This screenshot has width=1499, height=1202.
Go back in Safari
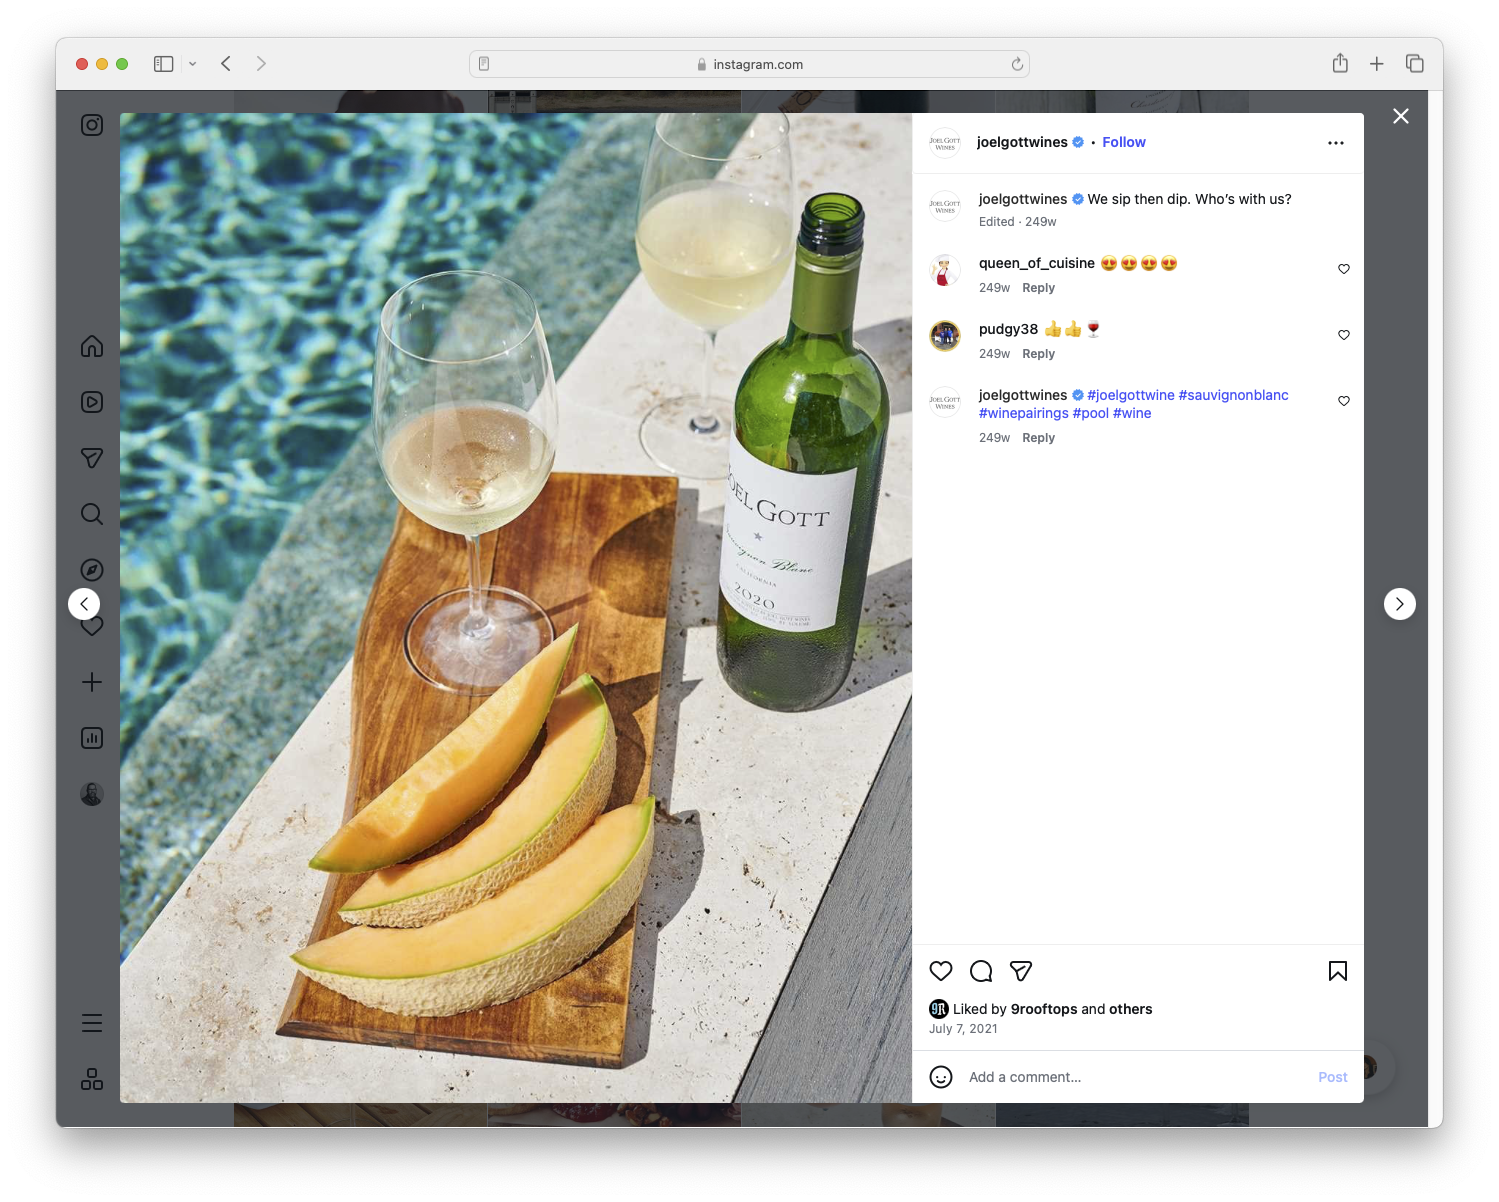226,64
